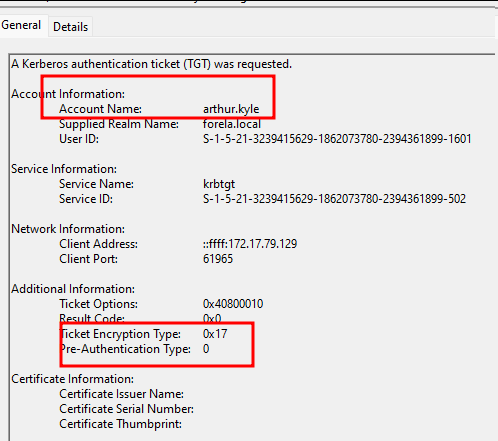Screen dimensions: 498x441
Task: Click the Network Information heading
Action: tap(68, 229)
